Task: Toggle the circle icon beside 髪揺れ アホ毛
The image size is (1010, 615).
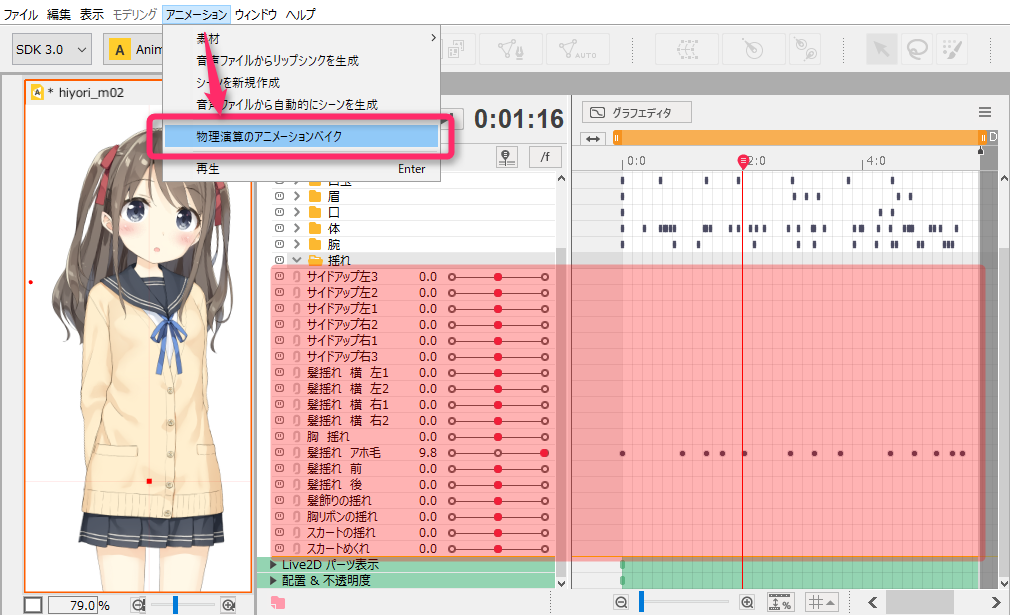Action: pos(279,452)
